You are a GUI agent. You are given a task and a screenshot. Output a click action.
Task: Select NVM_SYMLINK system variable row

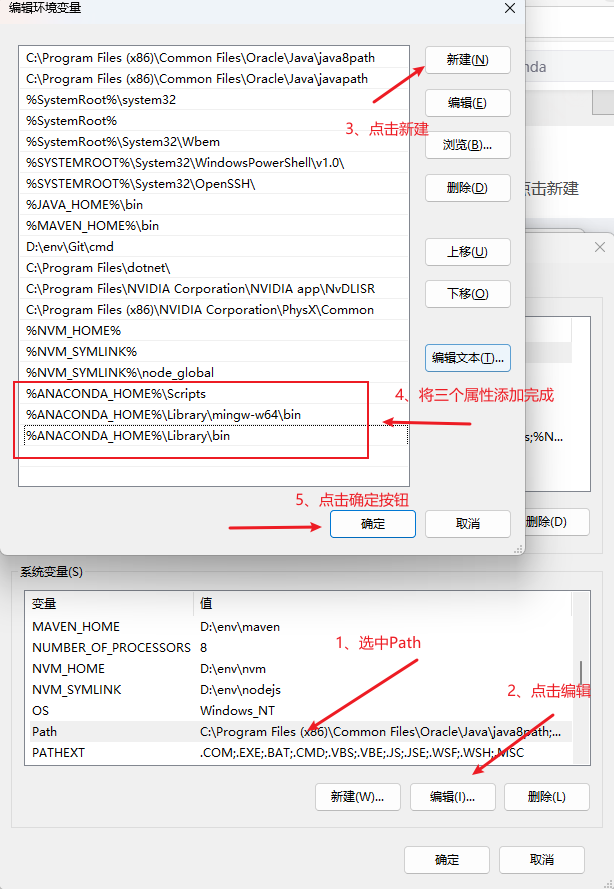tap(298, 689)
